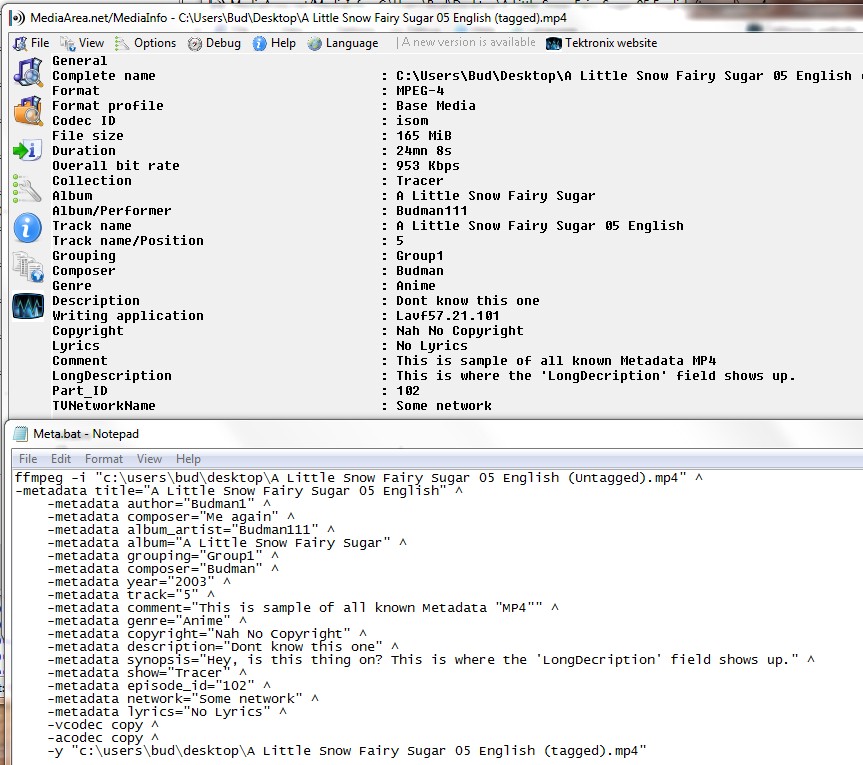Click the 'Part_ID' row label

[80, 390]
